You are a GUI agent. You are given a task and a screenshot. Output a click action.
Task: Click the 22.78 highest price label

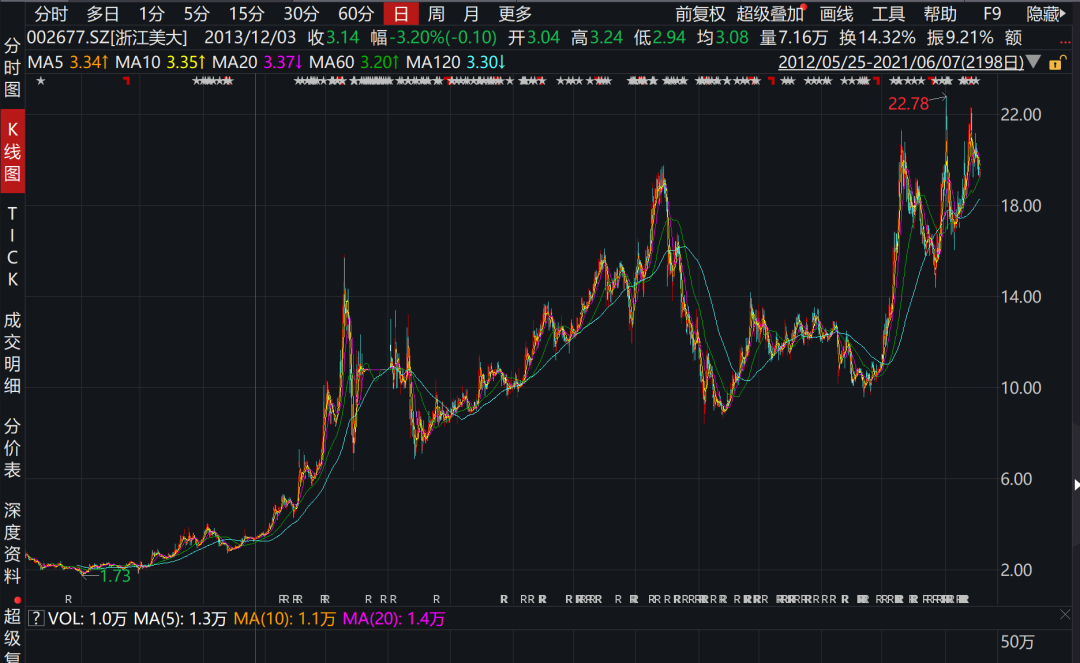(x=908, y=104)
